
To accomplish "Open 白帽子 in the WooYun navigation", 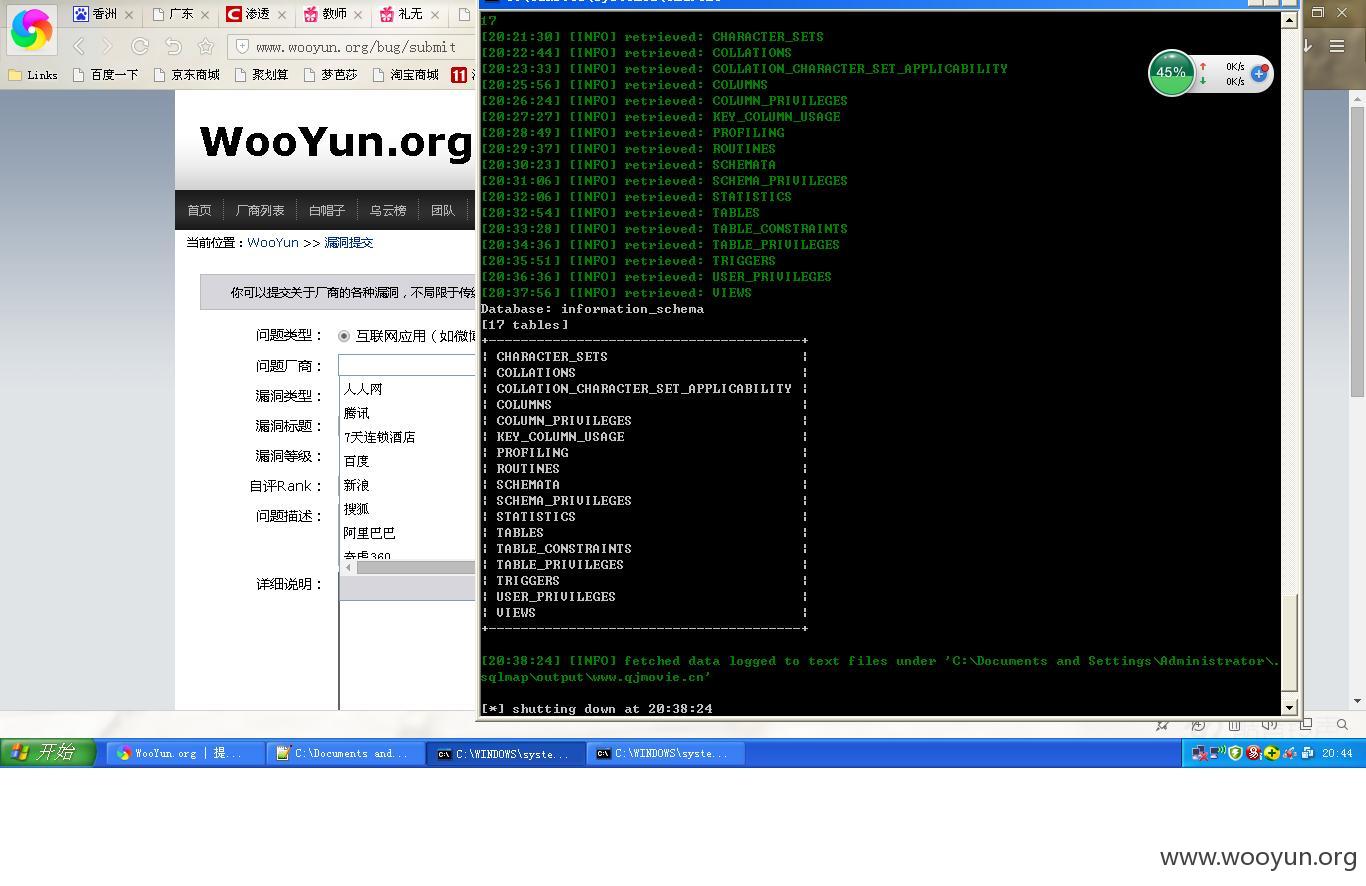I will (327, 210).
